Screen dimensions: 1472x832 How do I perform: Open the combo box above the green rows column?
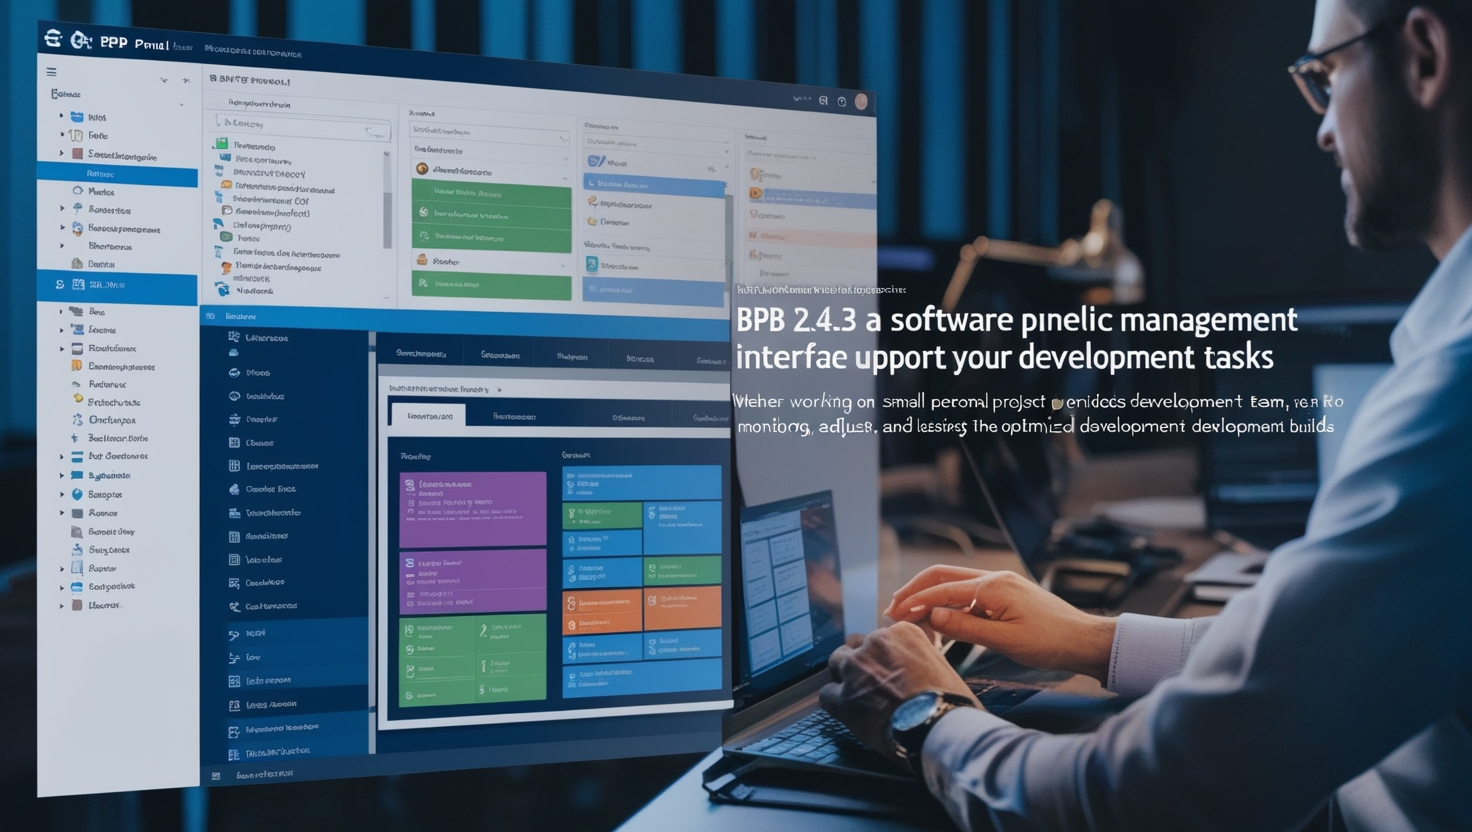pyautogui.click(x=490, y=132)
